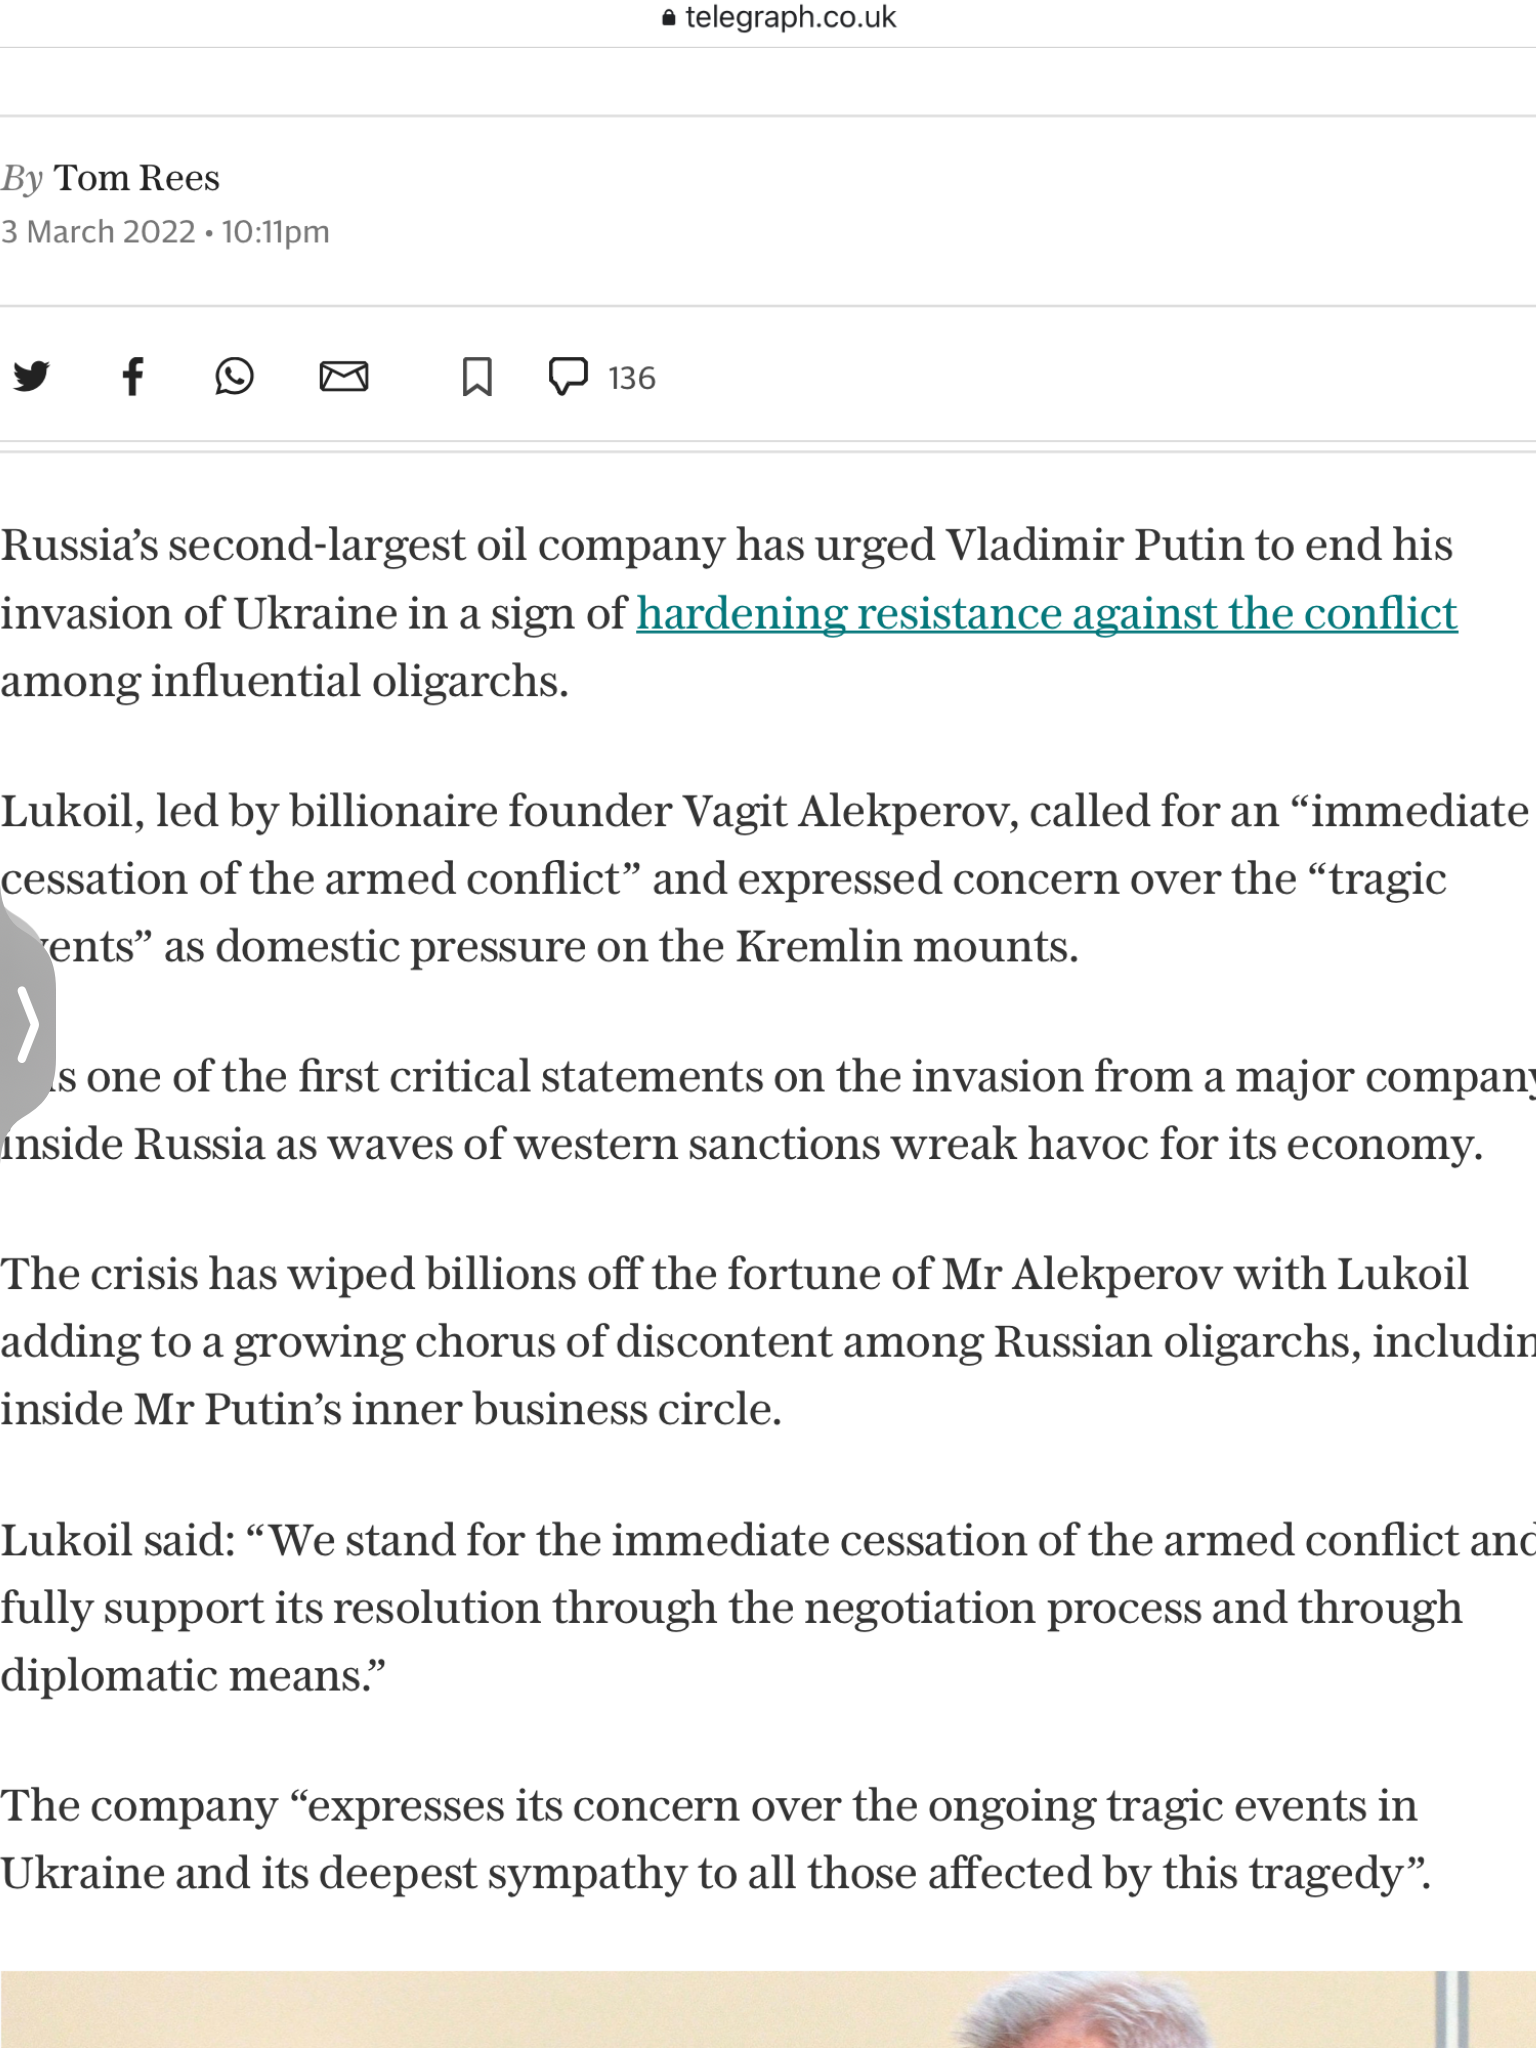Tap the paragraph mentioning Vagit Alekperov
Screen dimensions: 1536x2048
point(765,879)
